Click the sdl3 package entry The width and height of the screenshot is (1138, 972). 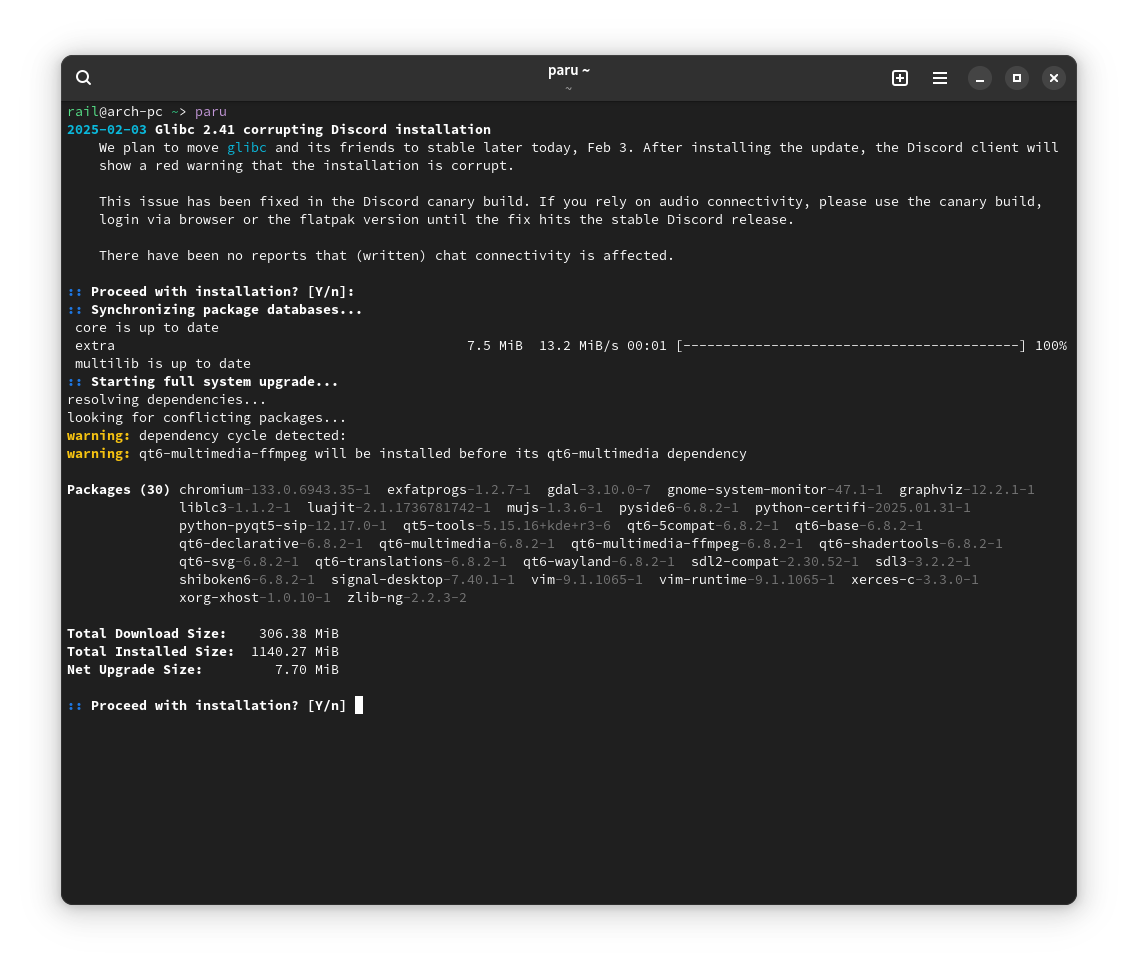coord(922,562)
